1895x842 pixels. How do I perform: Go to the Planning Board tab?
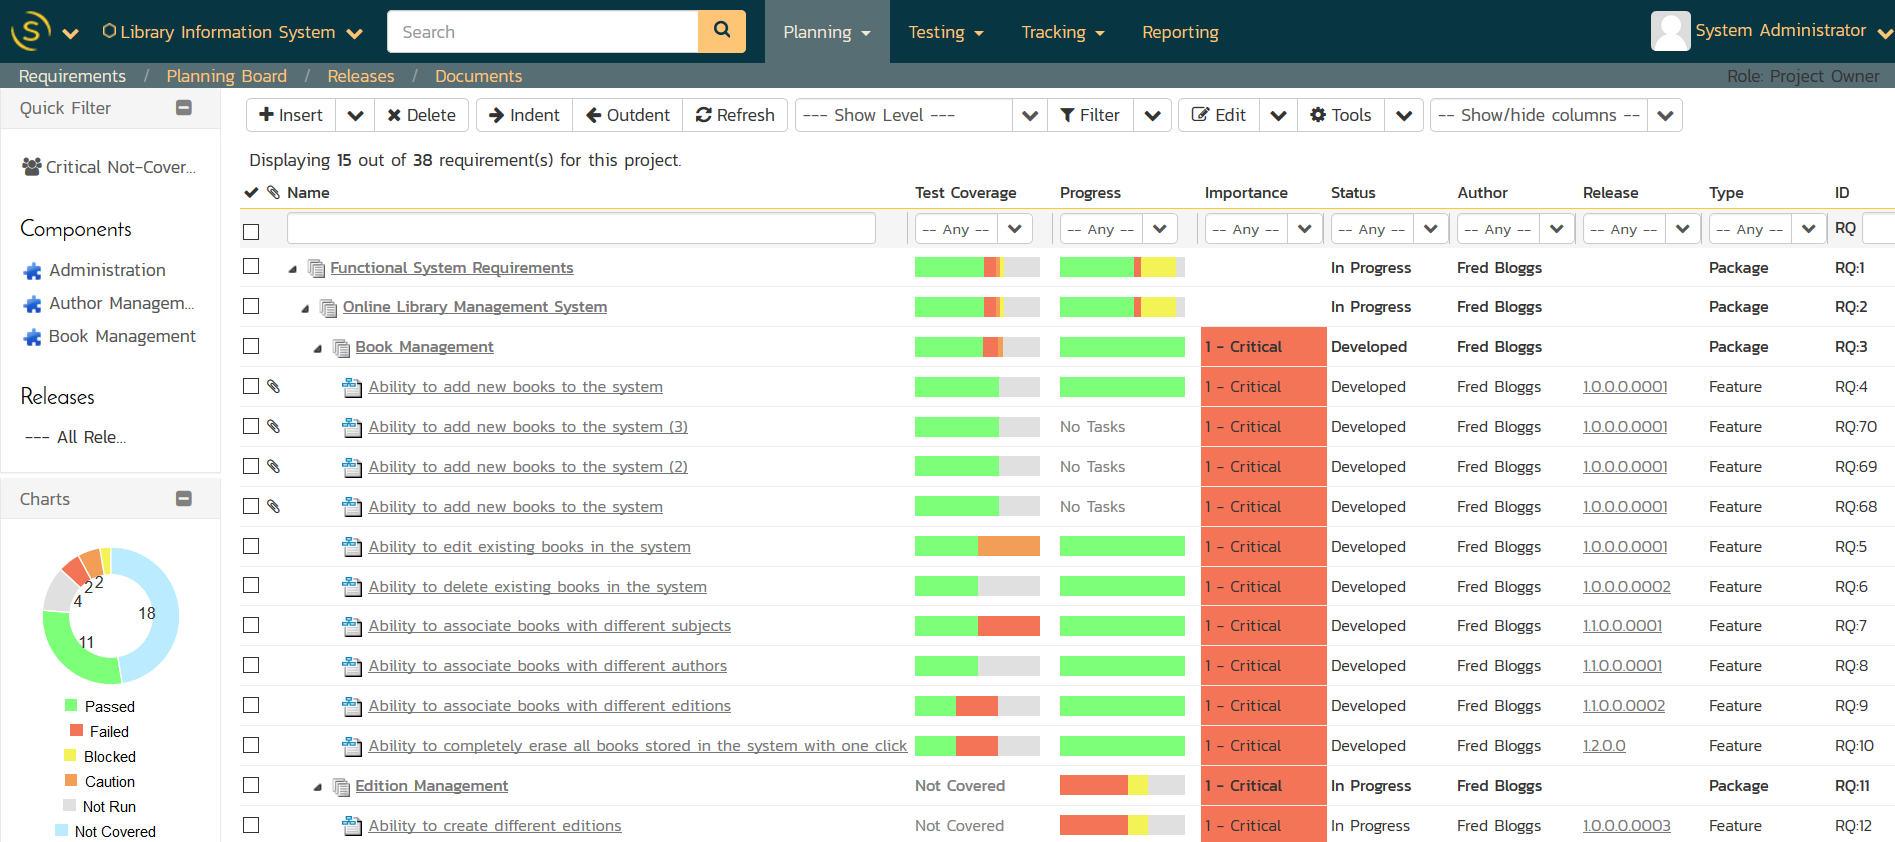(x=226, y=76)
